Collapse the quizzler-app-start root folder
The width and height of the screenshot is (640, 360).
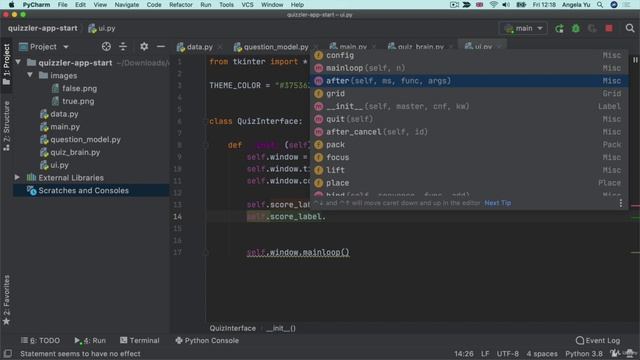18,62
